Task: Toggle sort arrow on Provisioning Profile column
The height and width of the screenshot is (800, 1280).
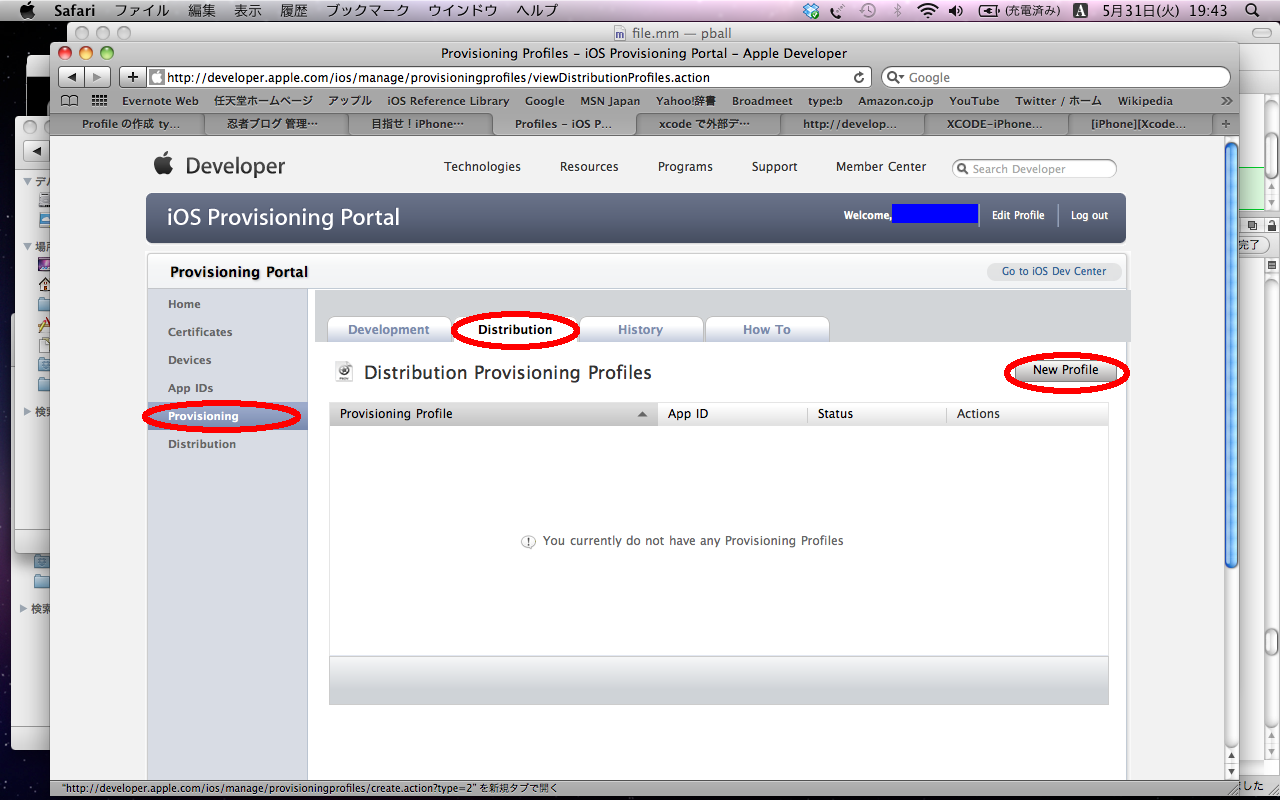Action: click(642, 414)
